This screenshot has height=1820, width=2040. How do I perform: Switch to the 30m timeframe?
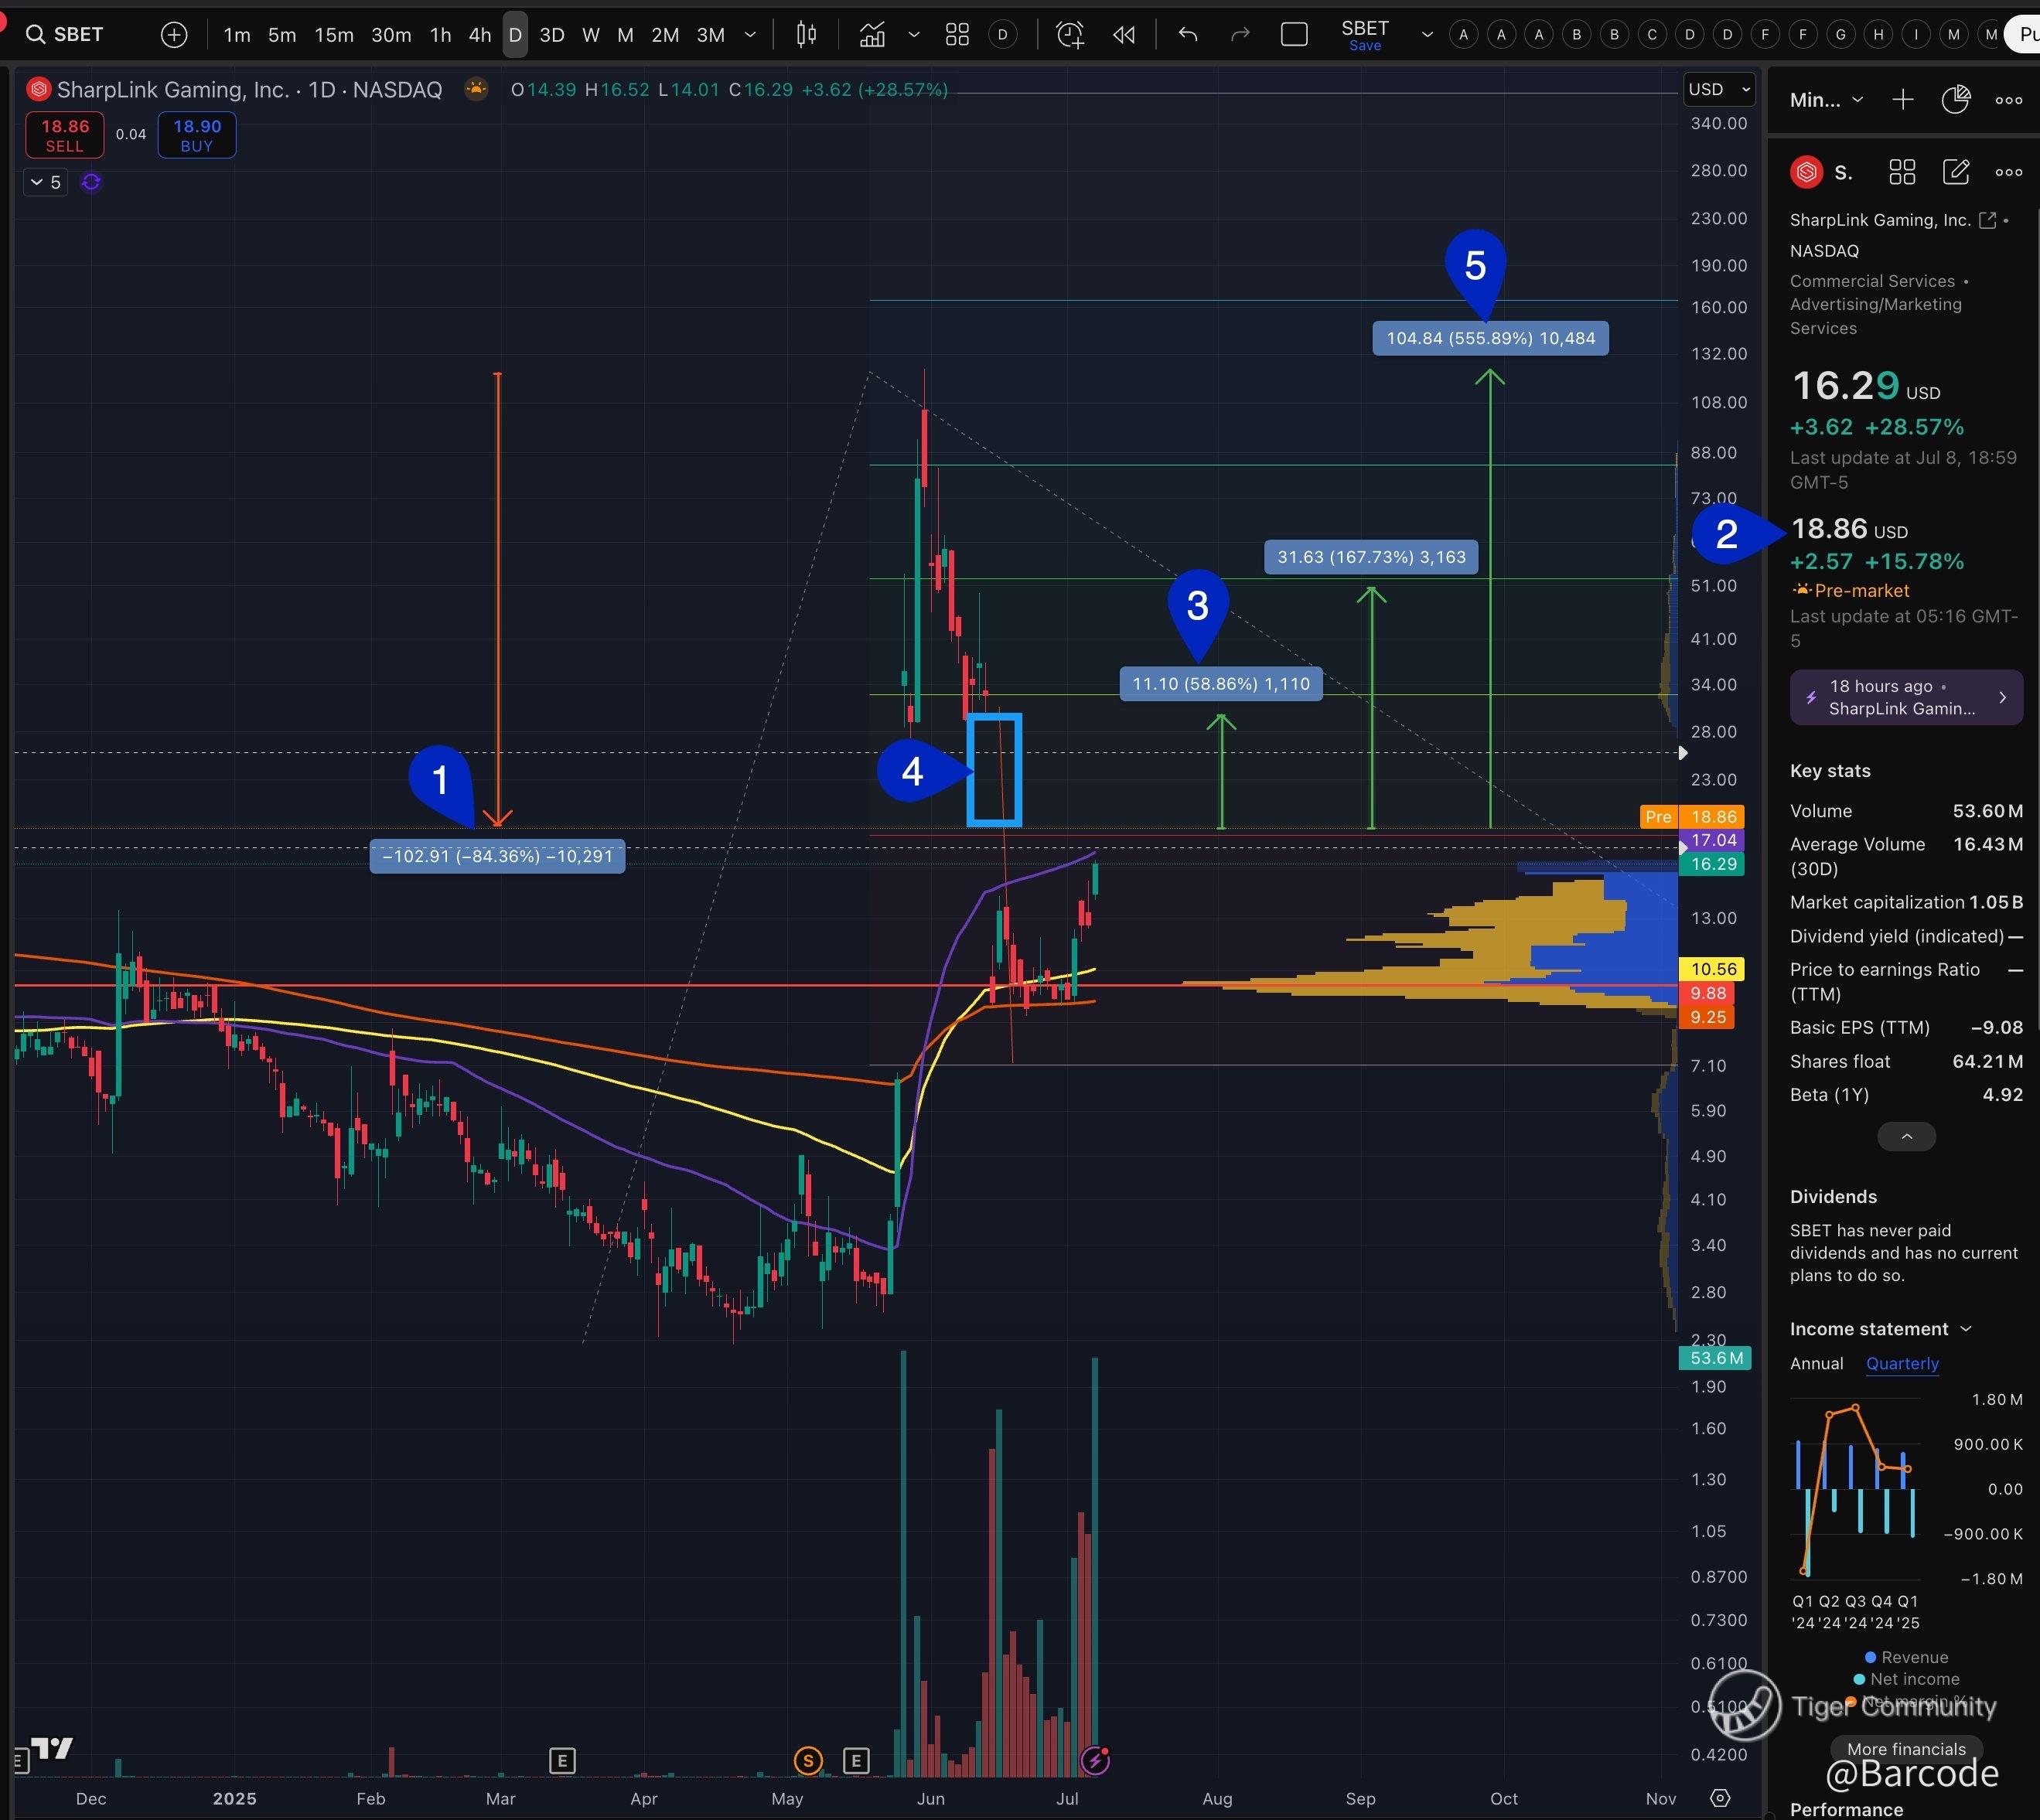(391, 35)
